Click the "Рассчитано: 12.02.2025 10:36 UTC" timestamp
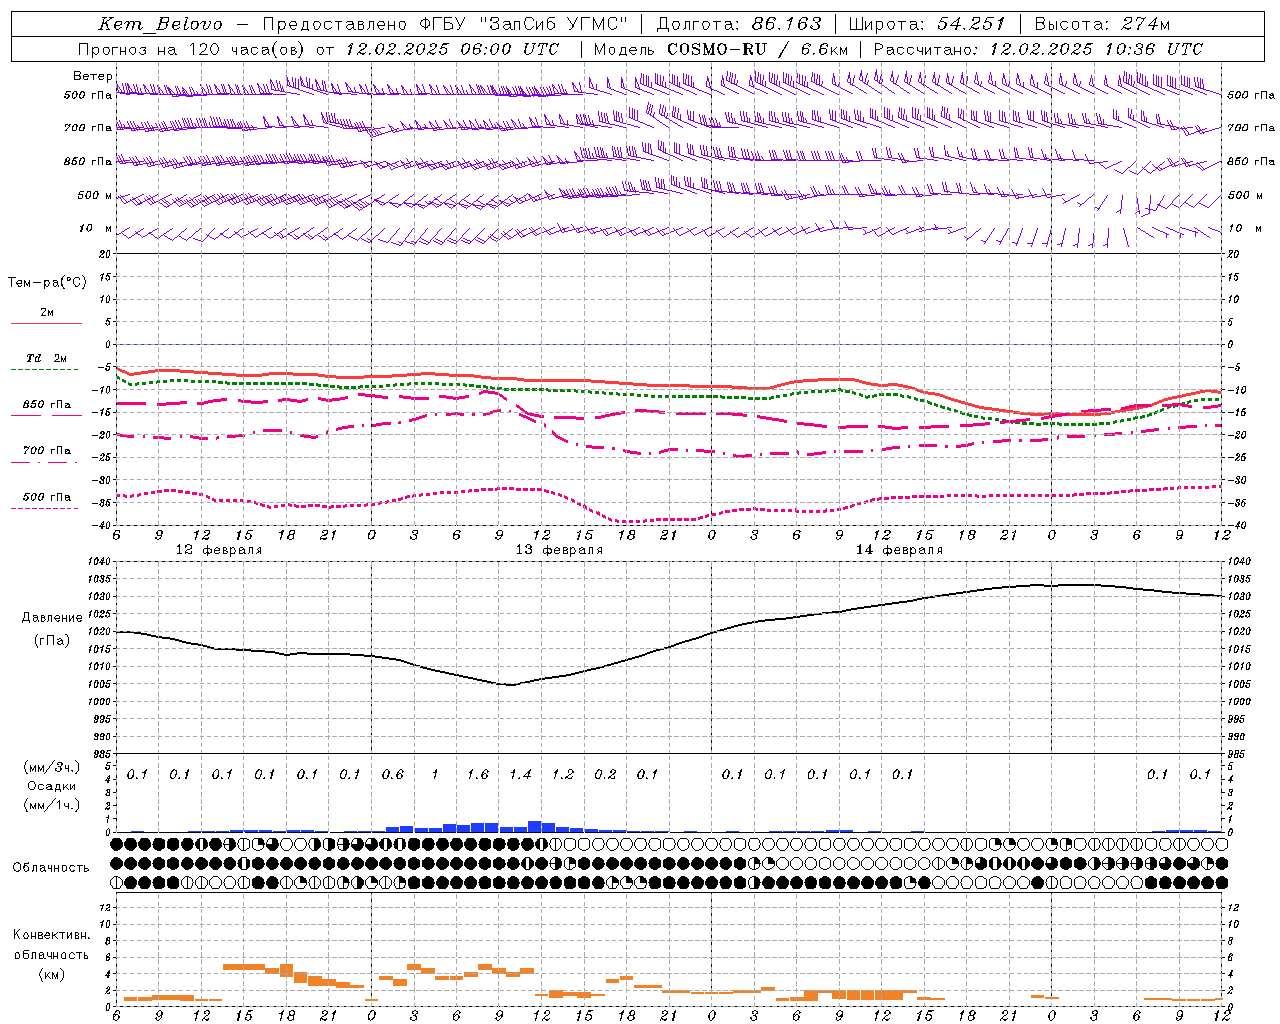The image size is (1280, 1024). coord(1038,49)
